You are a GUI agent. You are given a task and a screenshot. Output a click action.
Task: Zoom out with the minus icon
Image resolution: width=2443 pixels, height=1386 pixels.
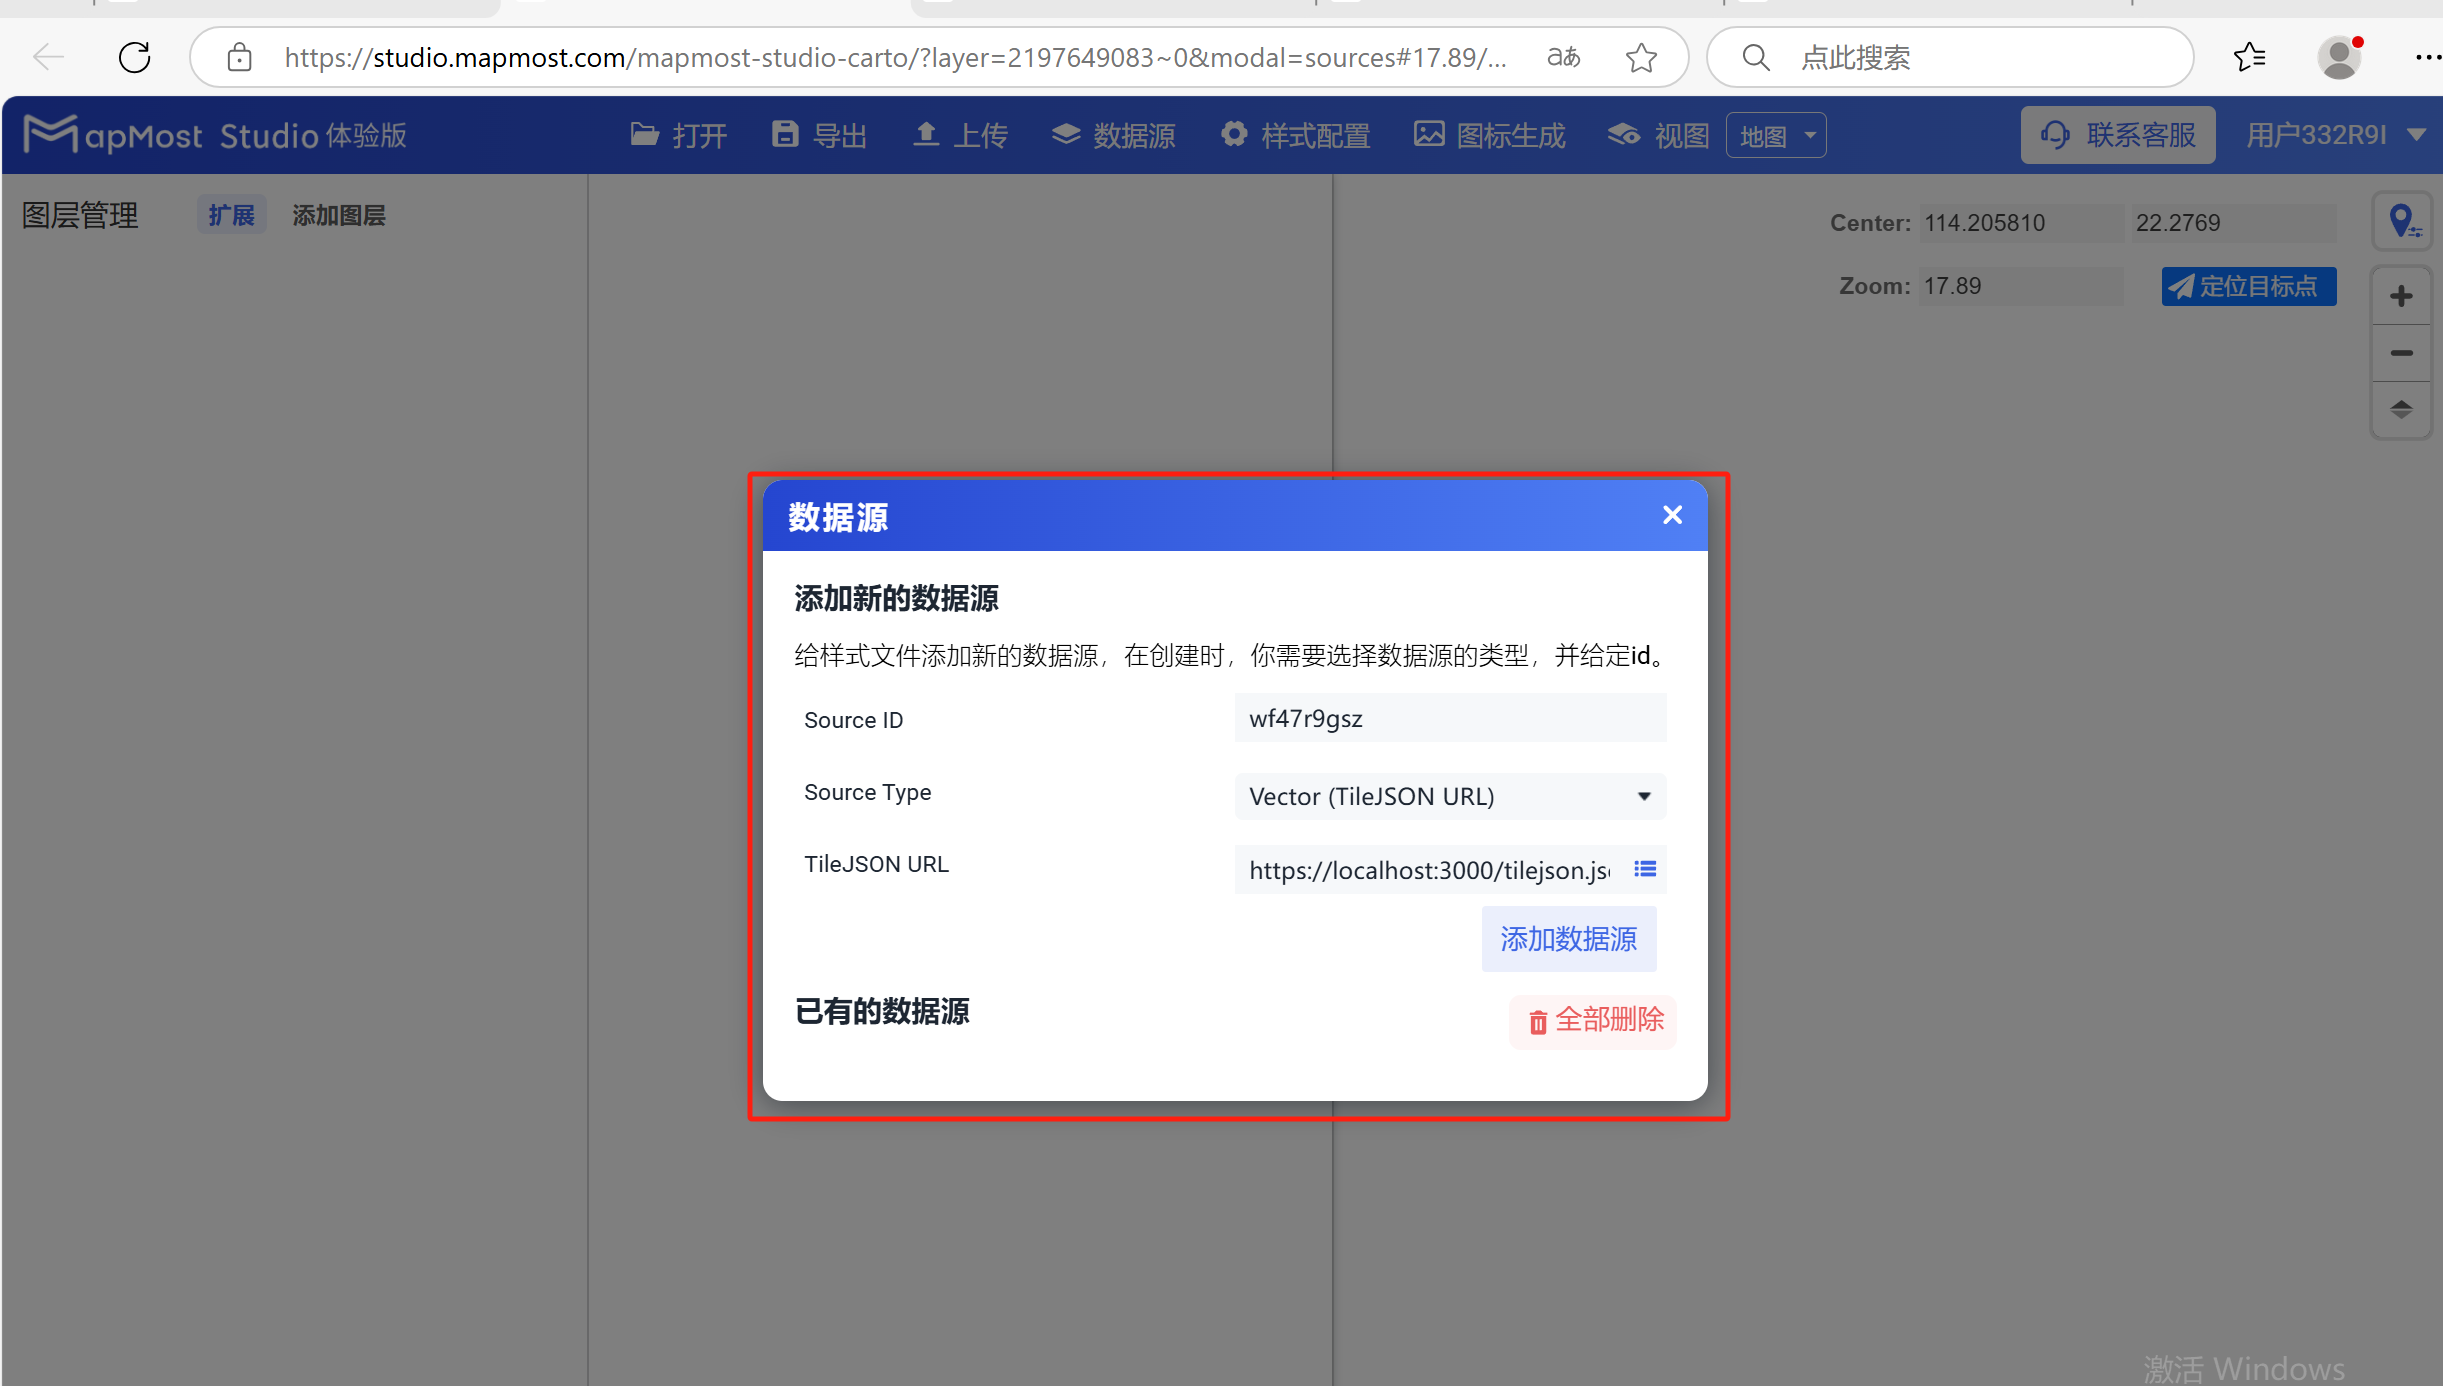(2401, 353)
